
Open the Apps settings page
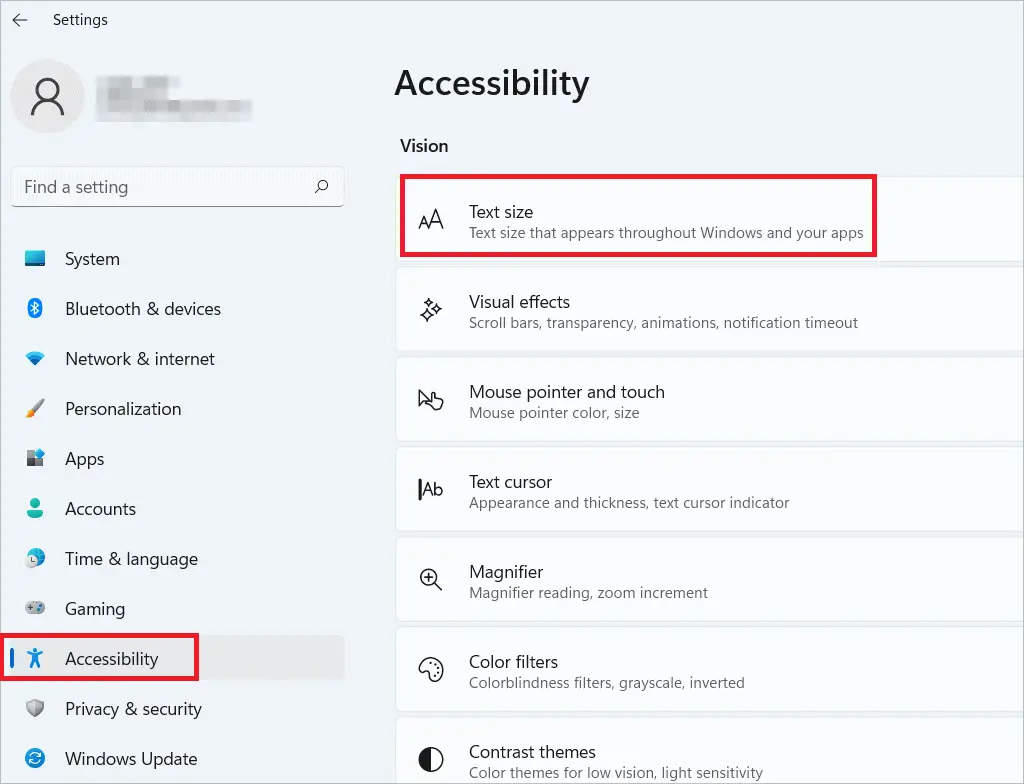pos(178,459)
